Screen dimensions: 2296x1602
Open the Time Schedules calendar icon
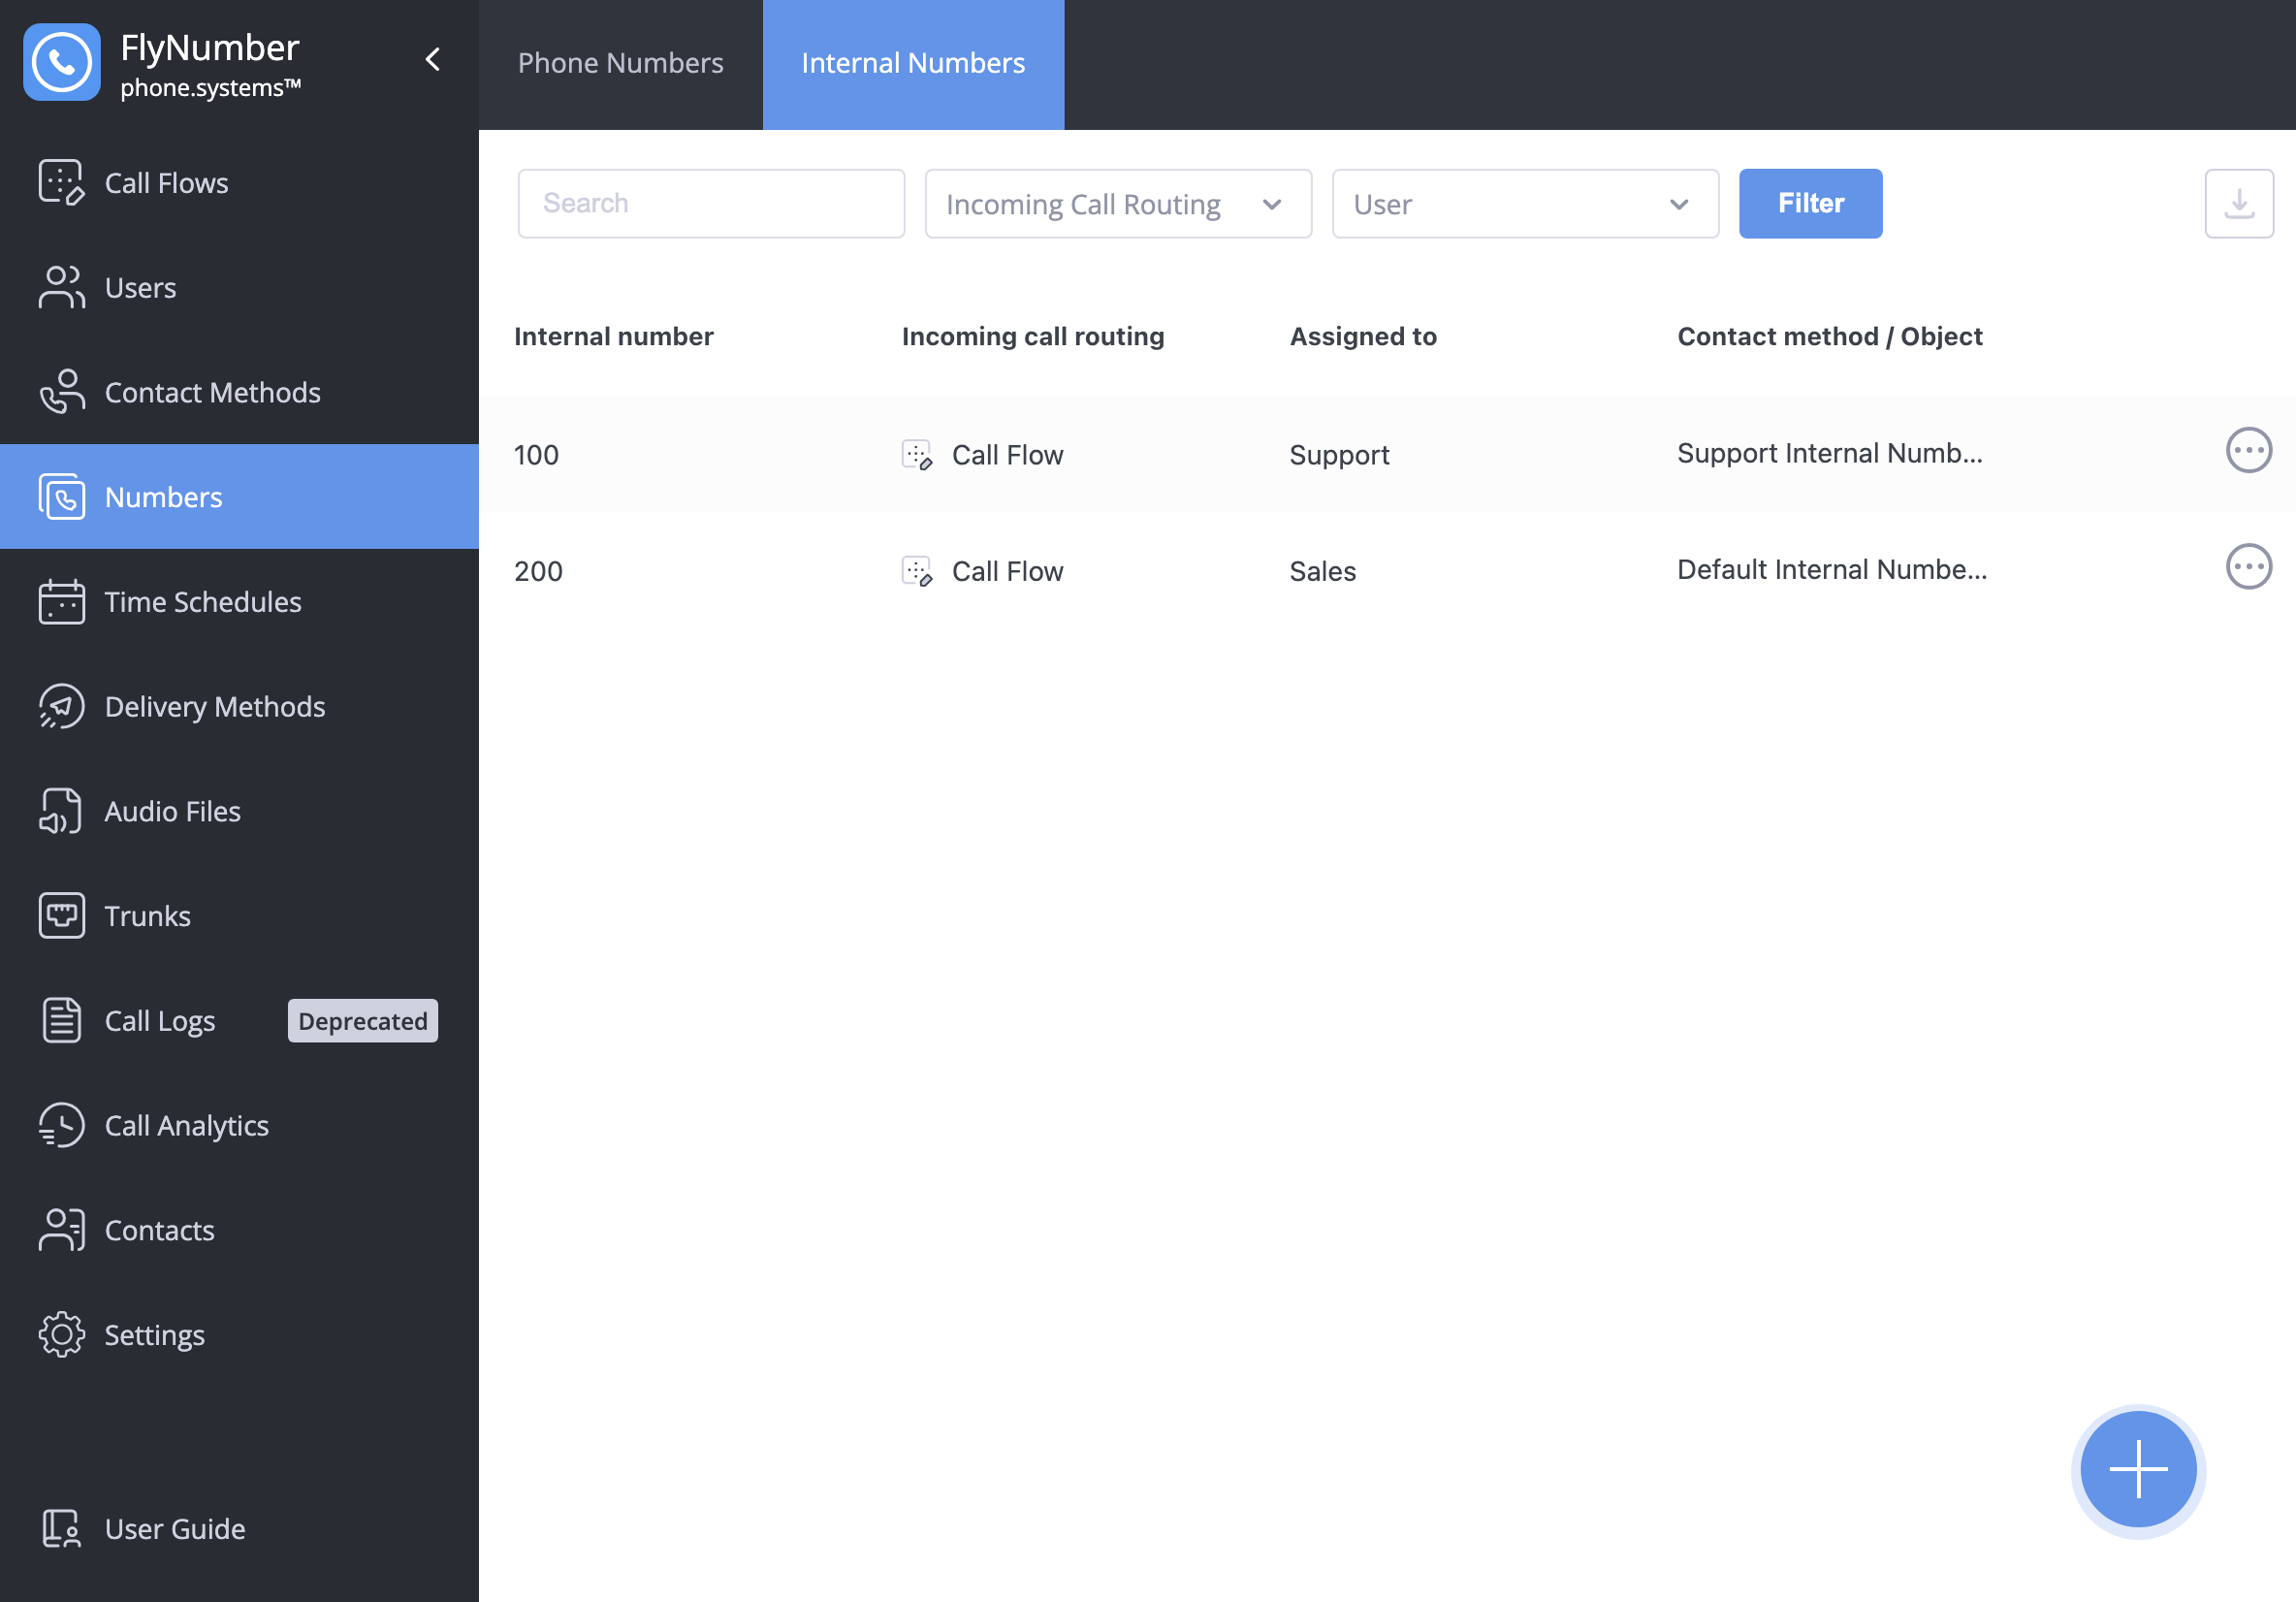click(x=62, y=602)
